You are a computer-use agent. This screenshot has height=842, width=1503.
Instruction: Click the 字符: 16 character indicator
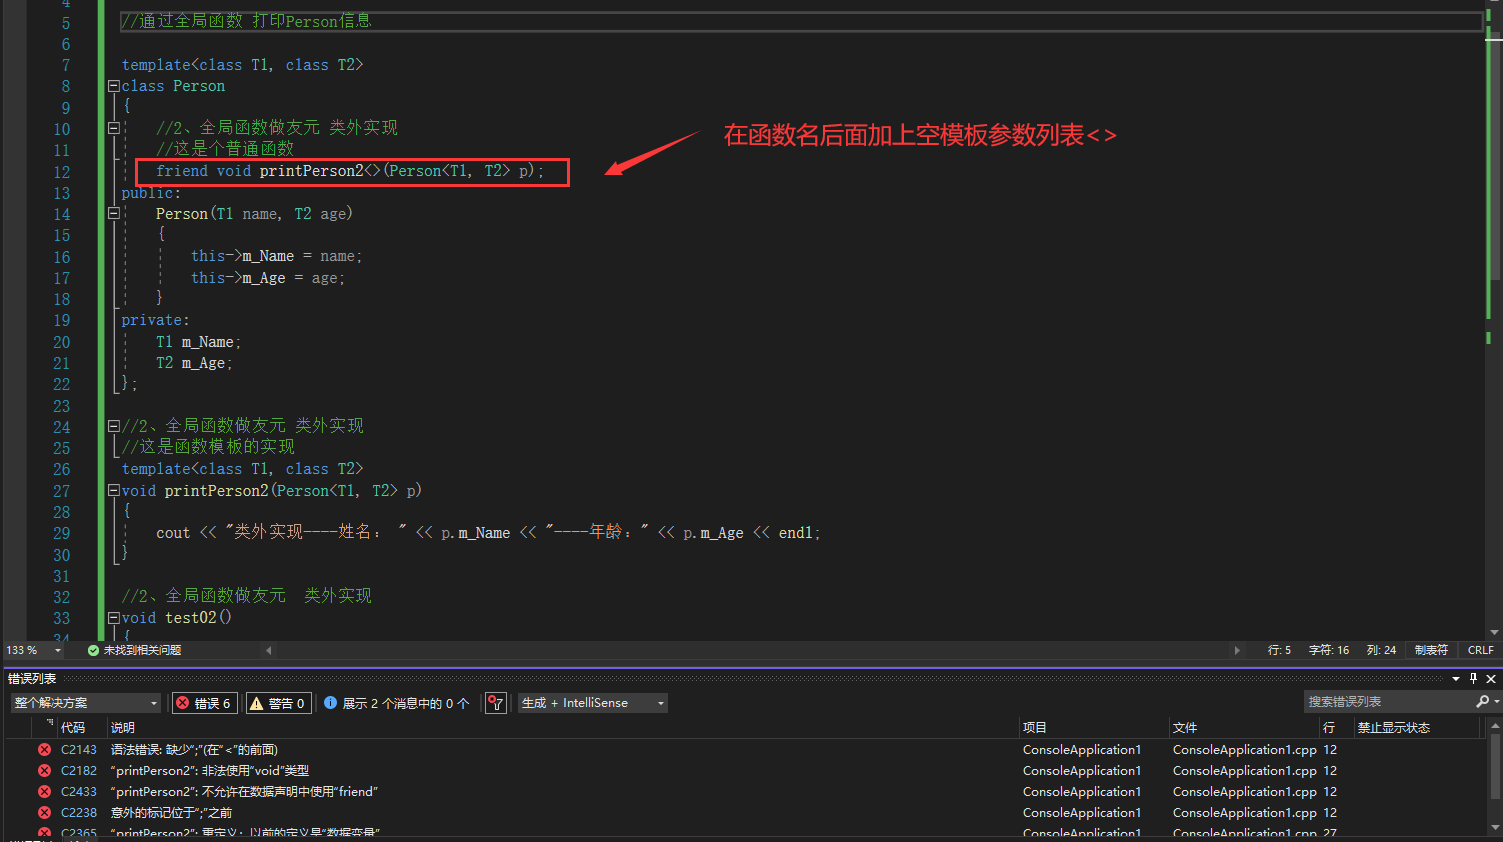1328,650
